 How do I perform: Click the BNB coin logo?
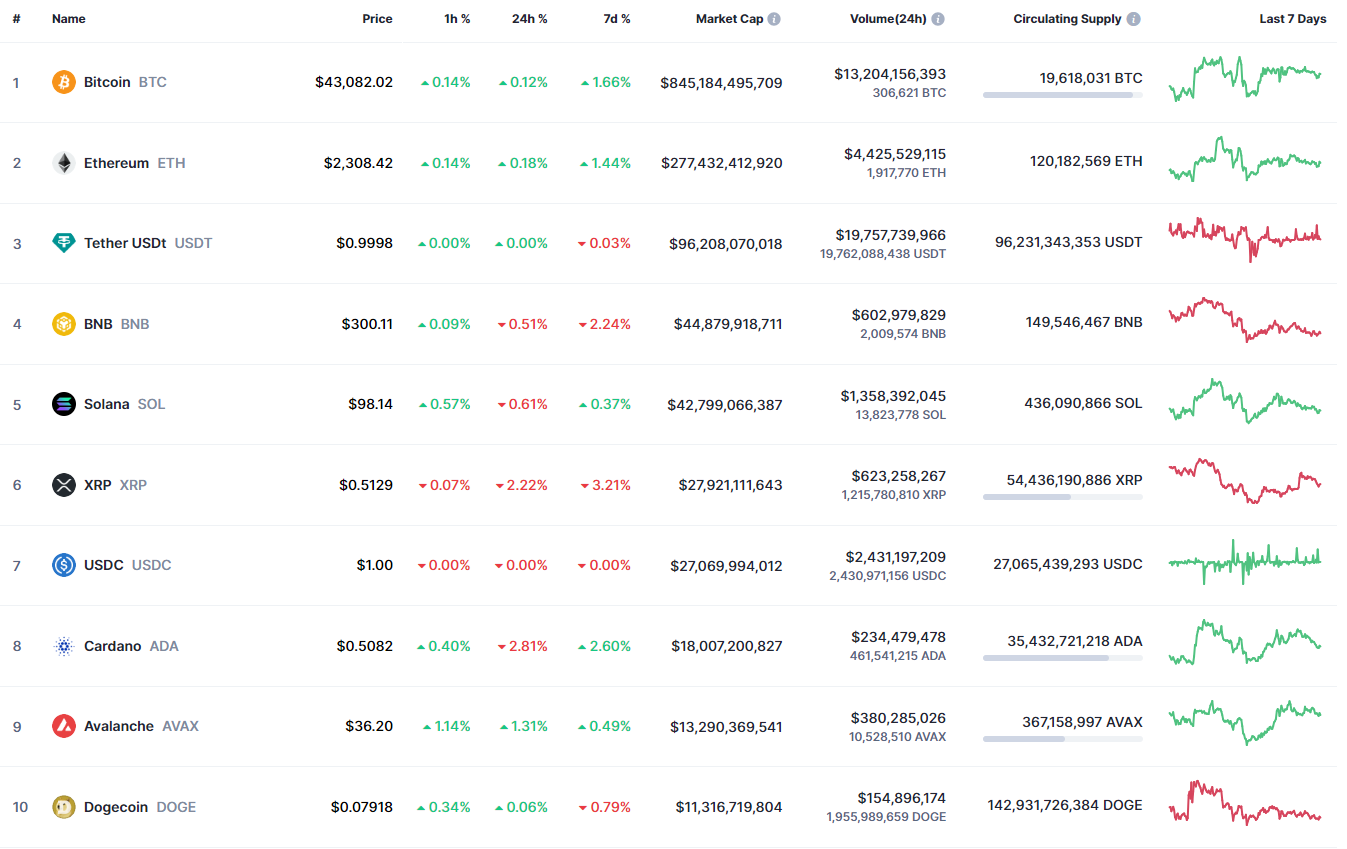click(64, 324)
